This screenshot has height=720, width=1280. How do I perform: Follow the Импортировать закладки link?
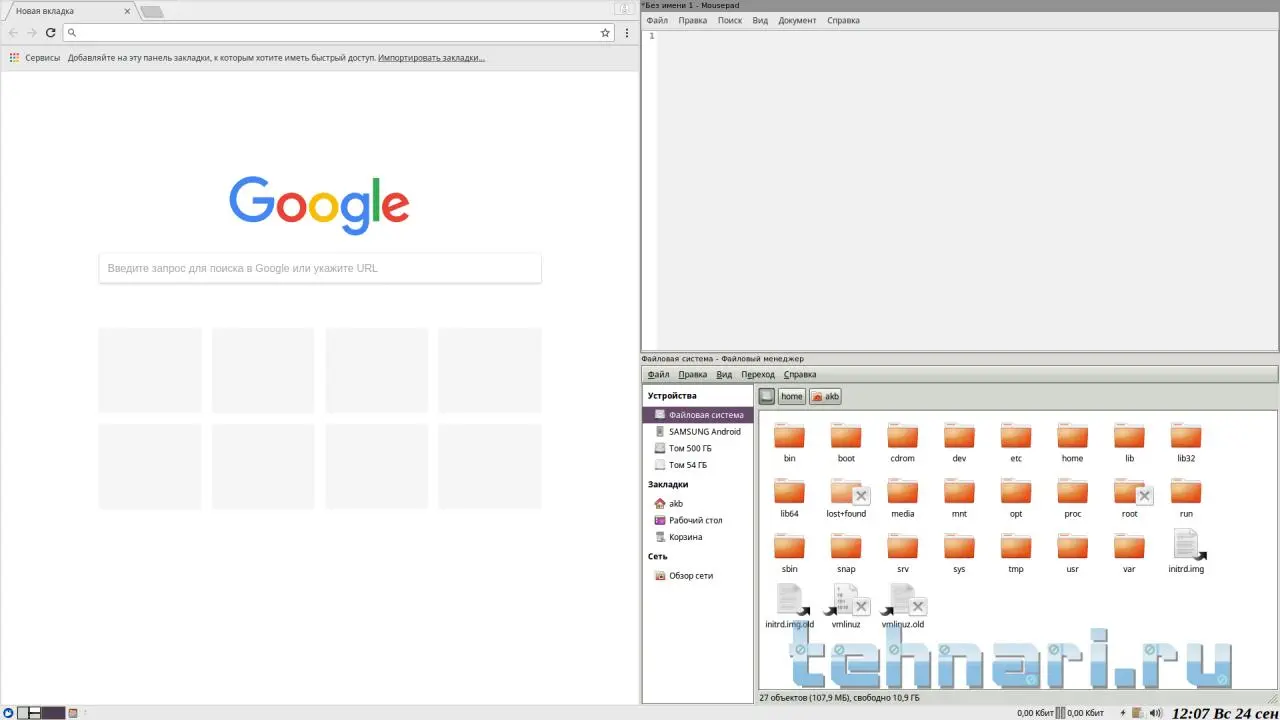(431, 58)
